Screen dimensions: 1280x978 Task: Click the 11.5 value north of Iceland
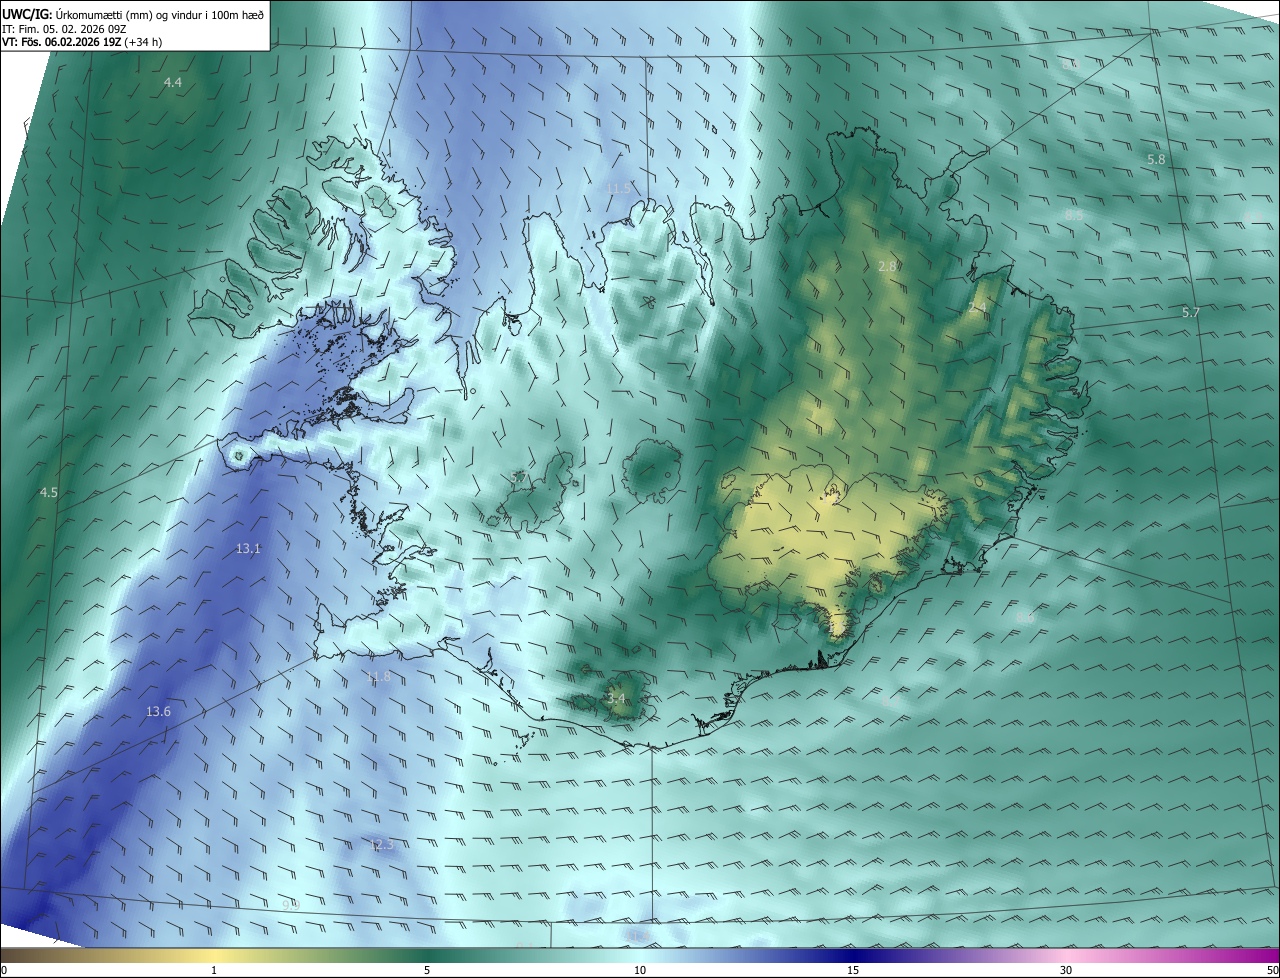coord(619,188)
